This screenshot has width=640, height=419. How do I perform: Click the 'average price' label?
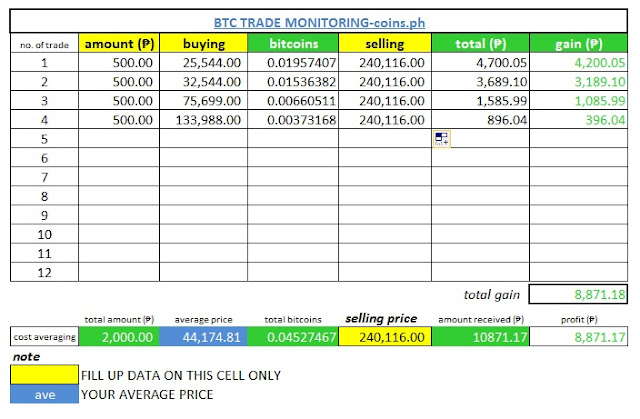(203, 319)
